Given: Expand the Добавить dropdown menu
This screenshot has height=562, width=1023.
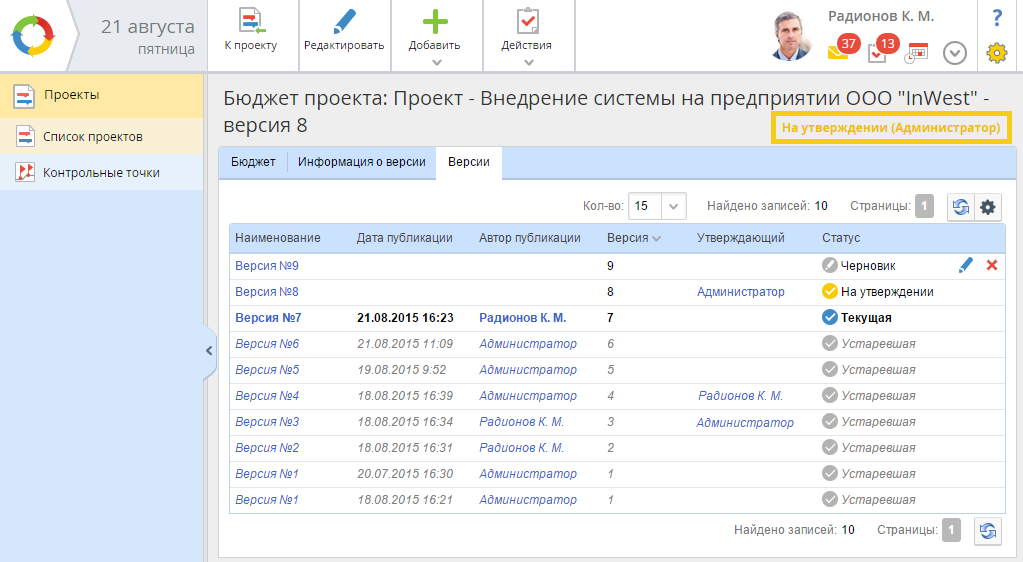Looking at the screenshot, I should click(x=436, y=62).
